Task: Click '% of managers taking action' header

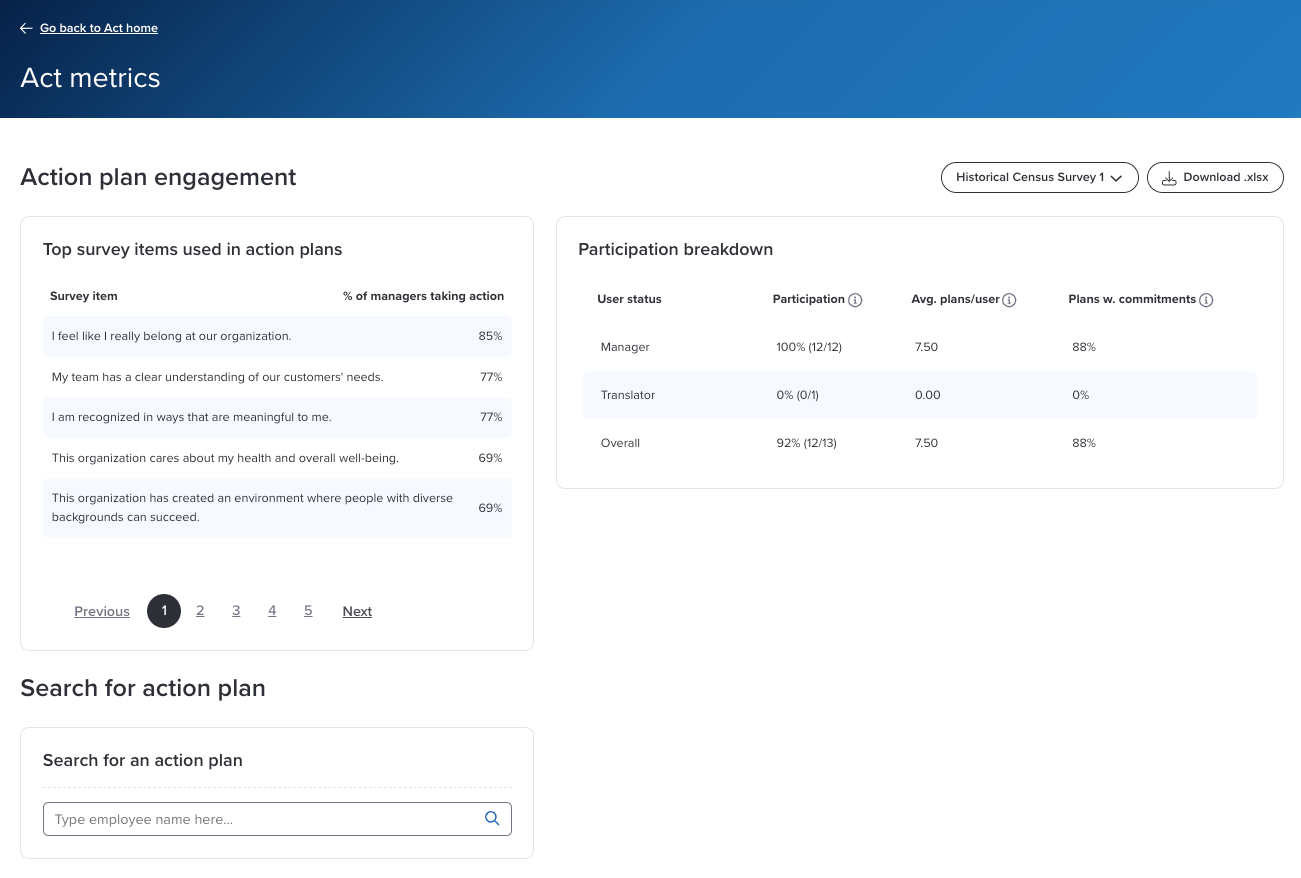Action: pos(423,296)
